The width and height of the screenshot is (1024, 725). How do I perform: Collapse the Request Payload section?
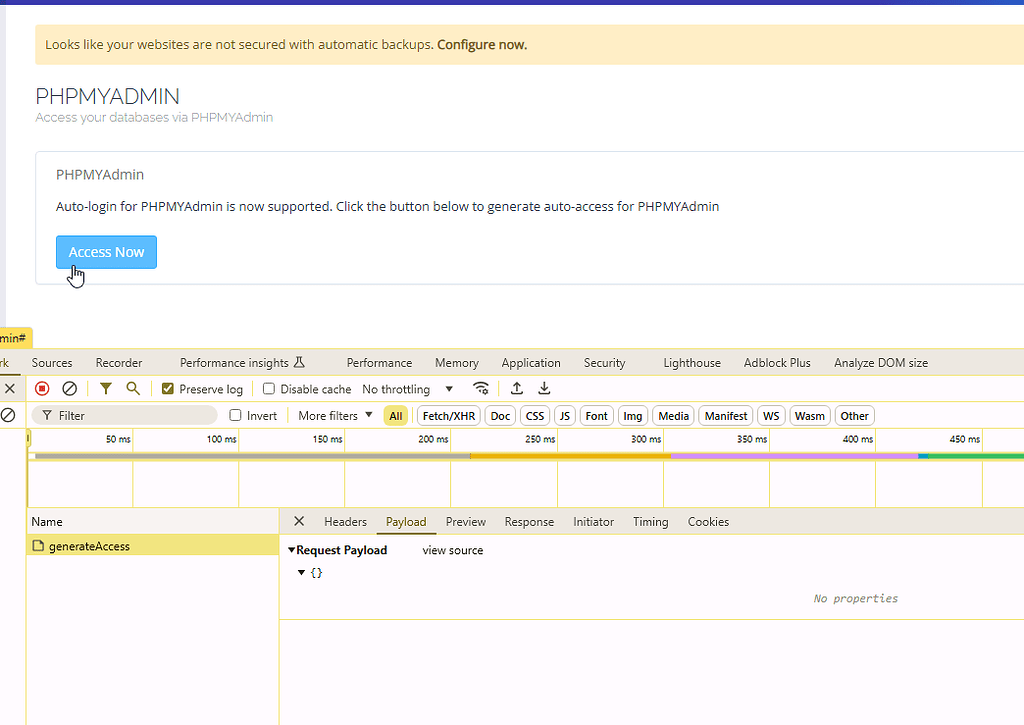click(291, 550)
